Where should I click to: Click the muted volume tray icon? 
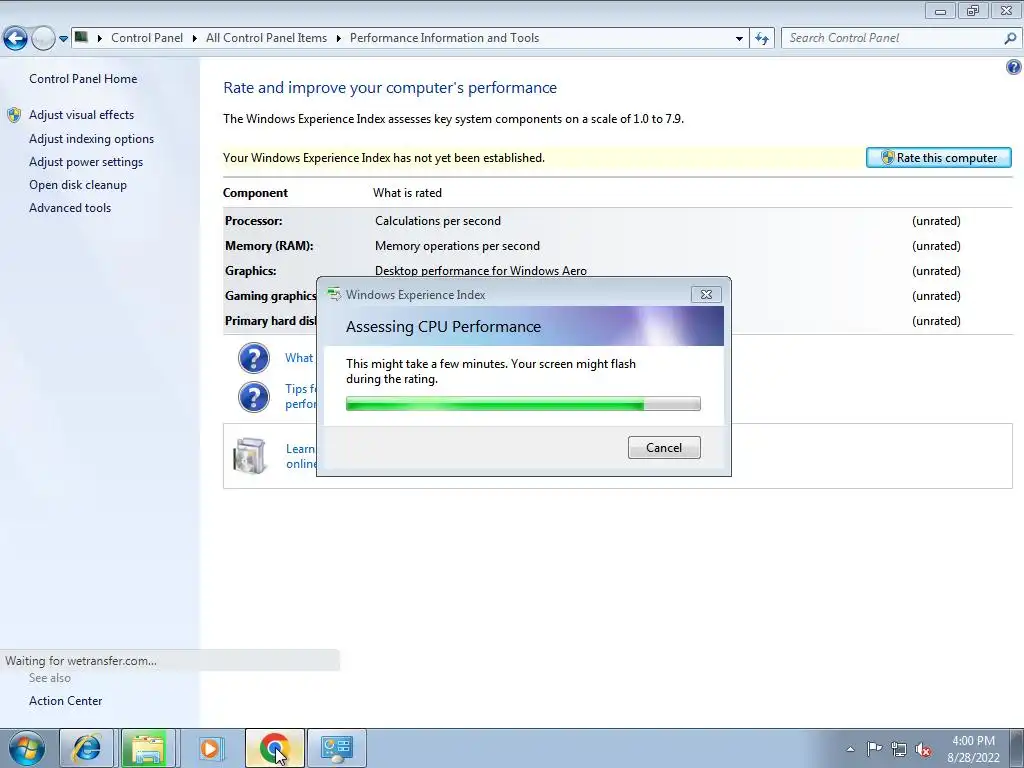(x=923, y=749)
